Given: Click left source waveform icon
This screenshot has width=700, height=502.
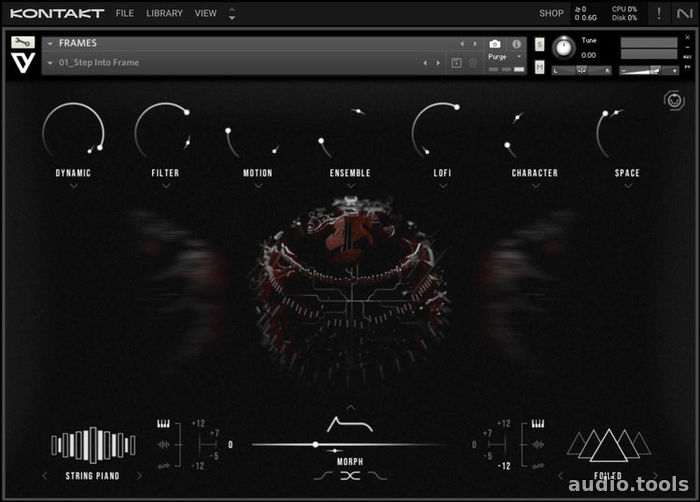Looking at the screenshot, I should 163,444.
